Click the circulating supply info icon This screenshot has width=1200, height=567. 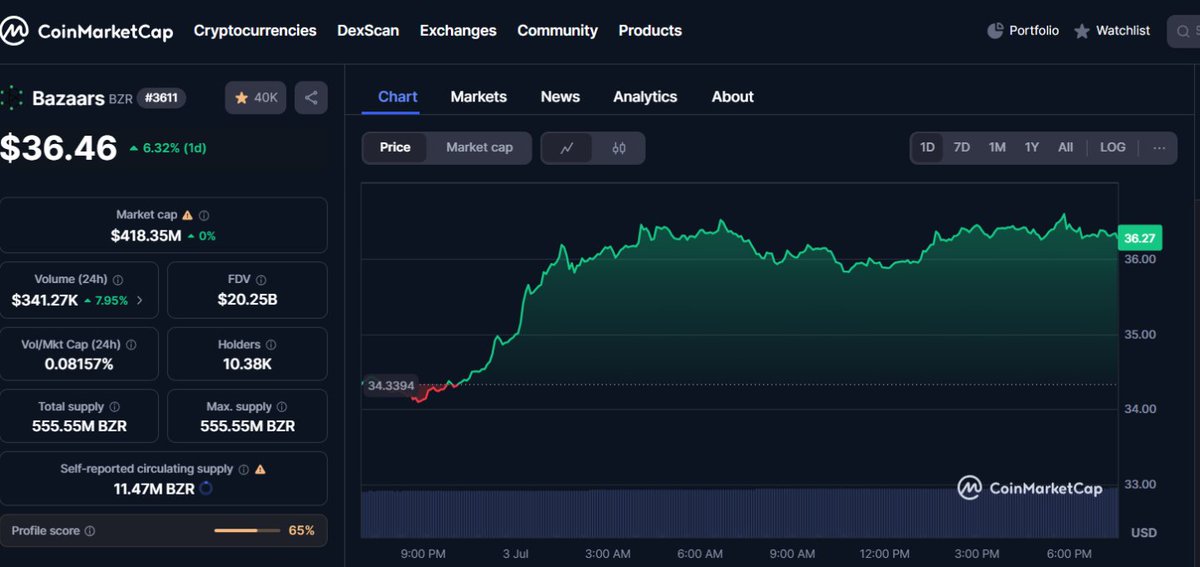pyautogui.click(x=243, y=469)
